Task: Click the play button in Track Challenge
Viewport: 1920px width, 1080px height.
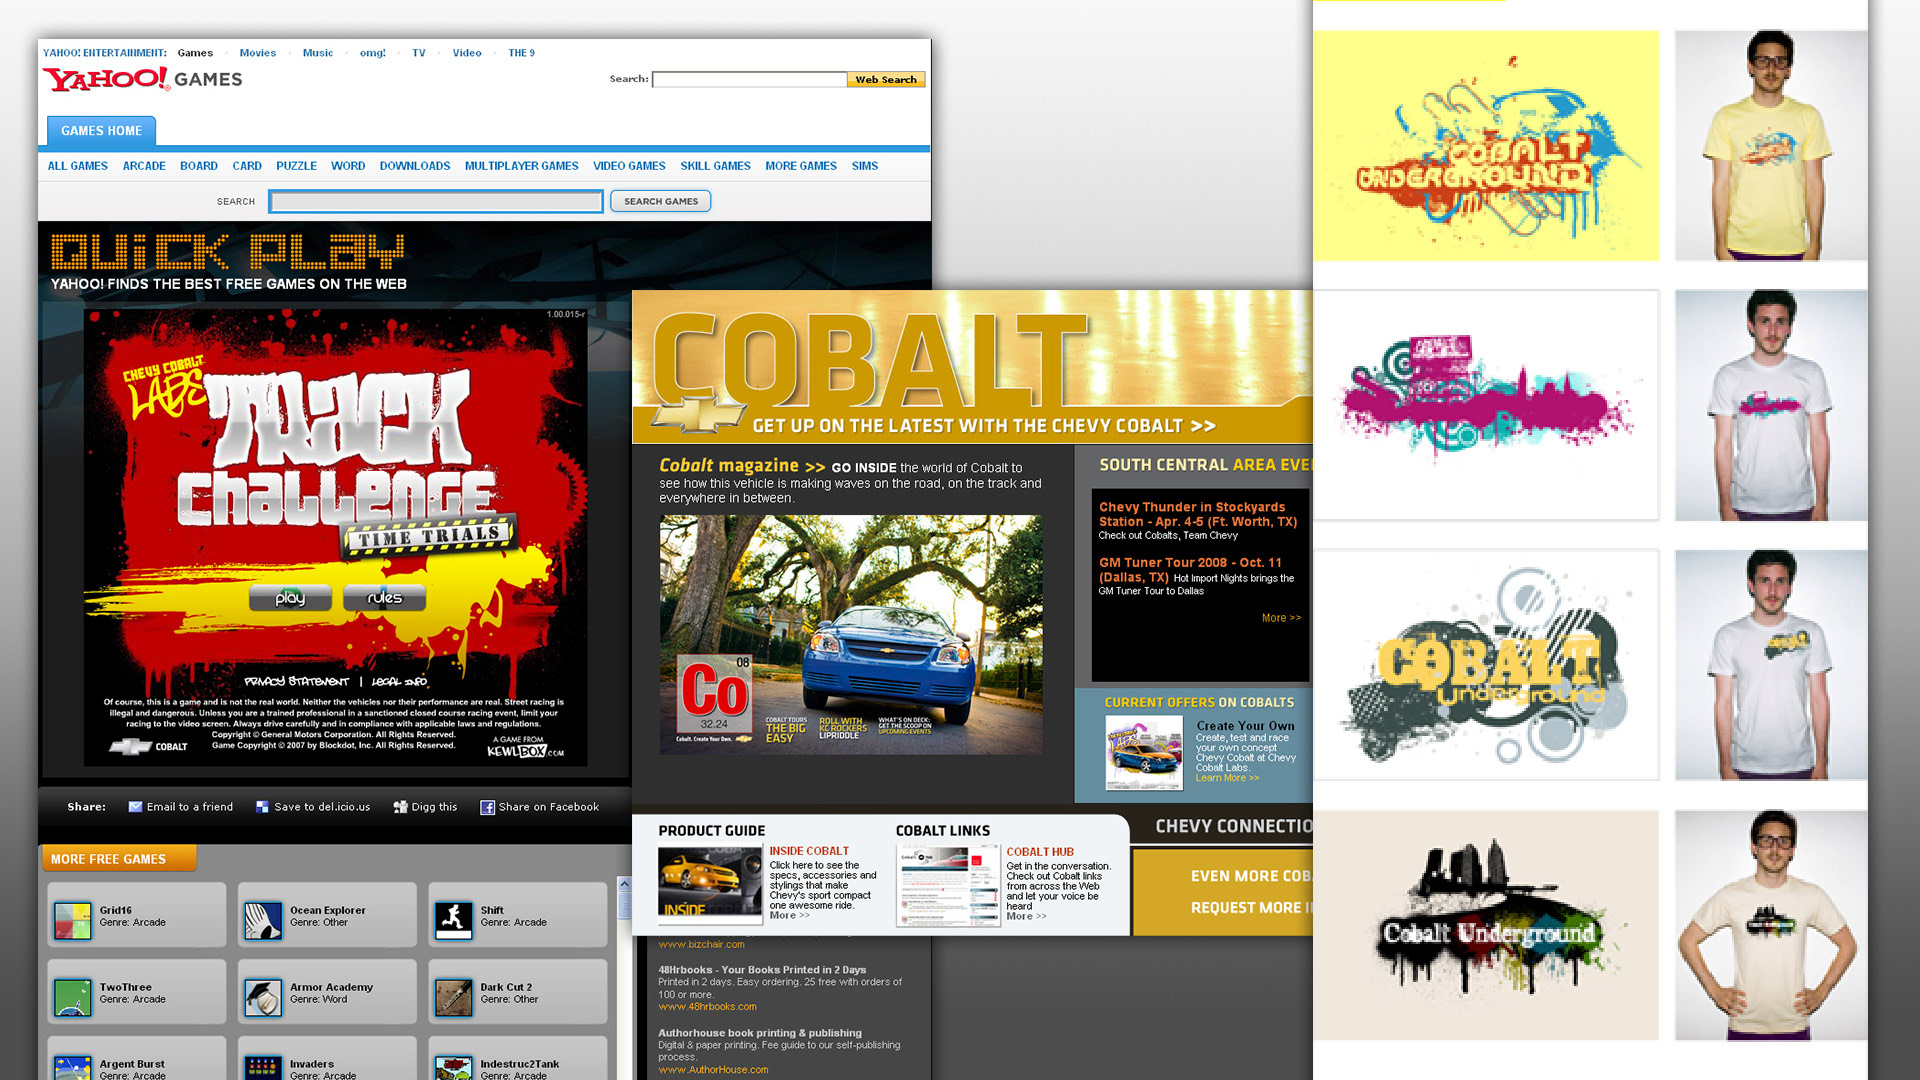Action: (x=290, y=598)
